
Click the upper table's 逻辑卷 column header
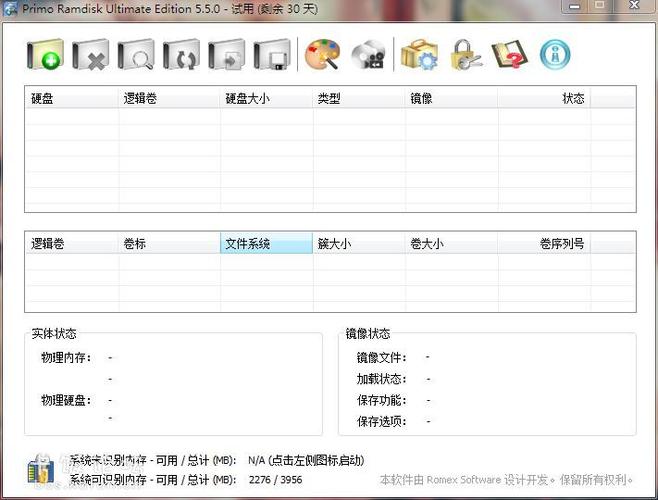[169, 99]
